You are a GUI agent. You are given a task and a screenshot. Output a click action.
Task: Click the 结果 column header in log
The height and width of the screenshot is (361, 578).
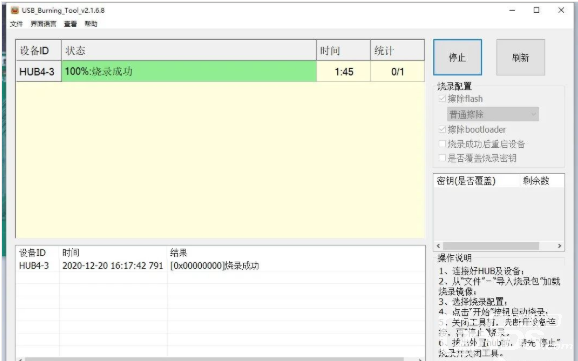point(178,253)
